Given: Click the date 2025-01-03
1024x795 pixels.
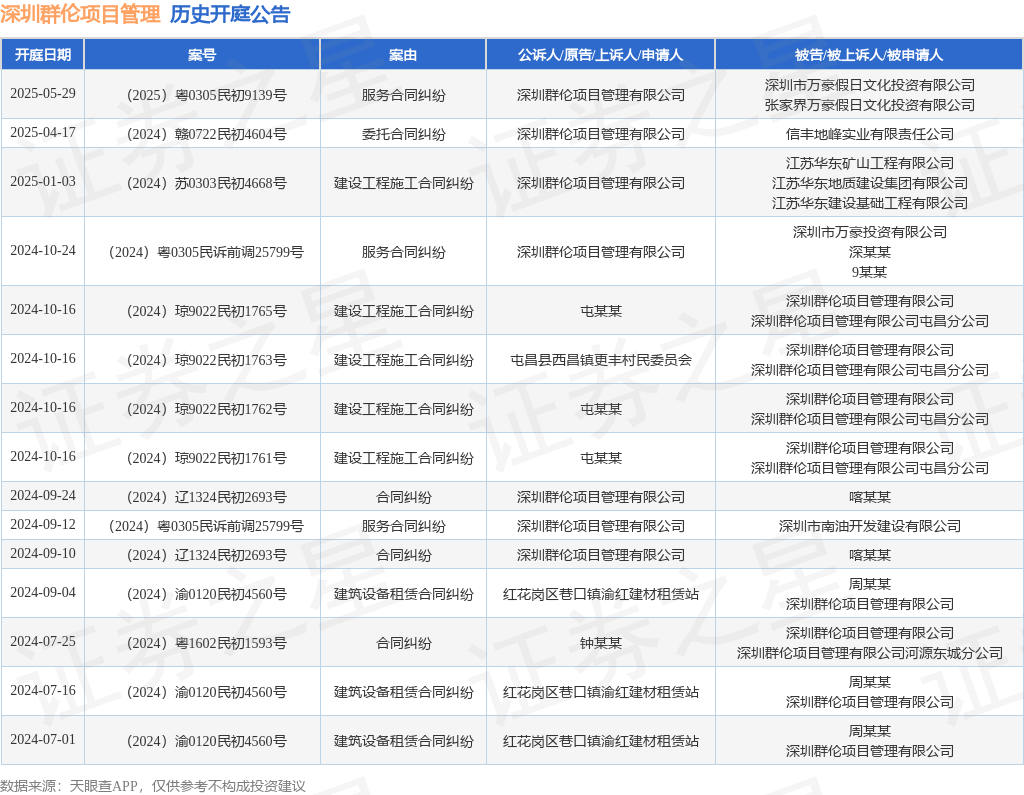Looking at the screenshot, I should (x=43, y=182).
